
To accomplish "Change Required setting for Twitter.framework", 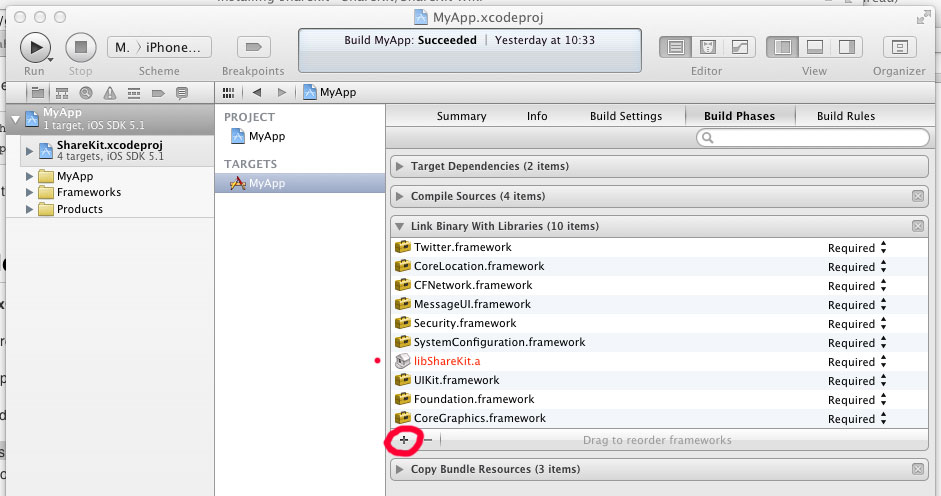I will tap(857, 248).
